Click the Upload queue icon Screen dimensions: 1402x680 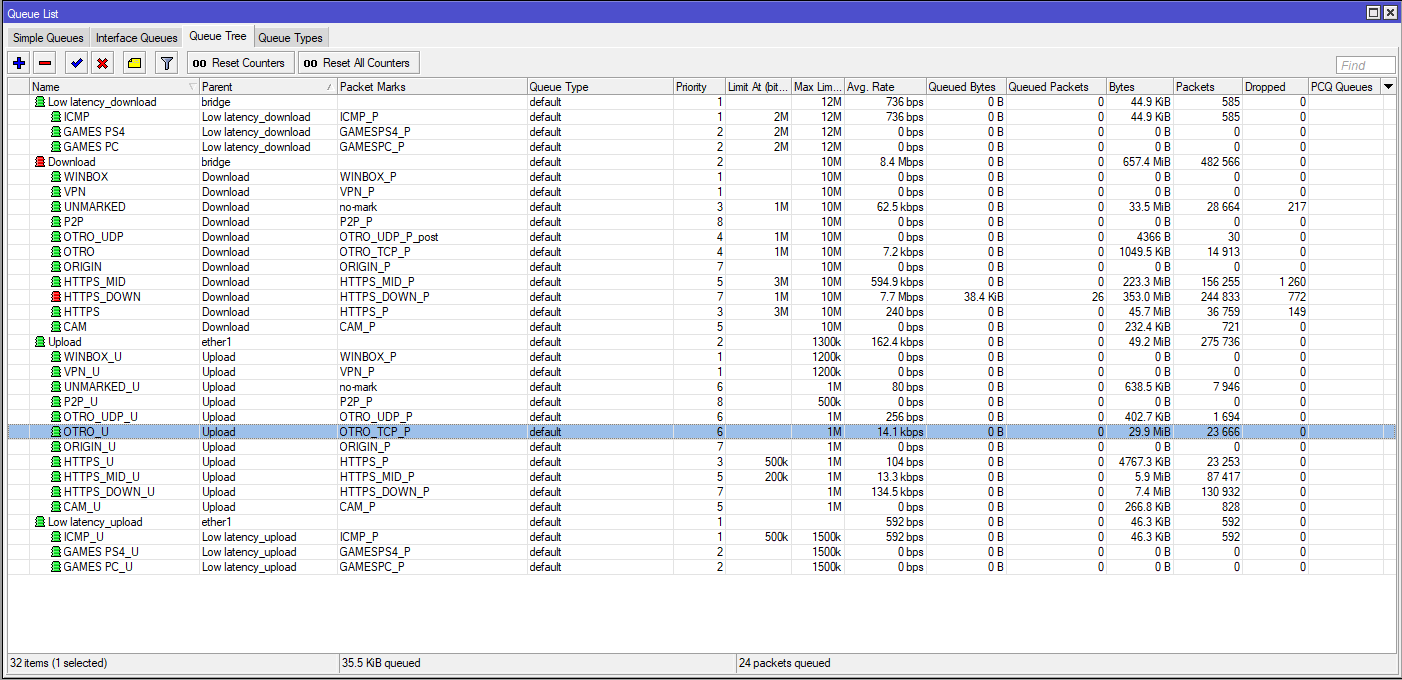pyautogui.click(x=40, y=342)
